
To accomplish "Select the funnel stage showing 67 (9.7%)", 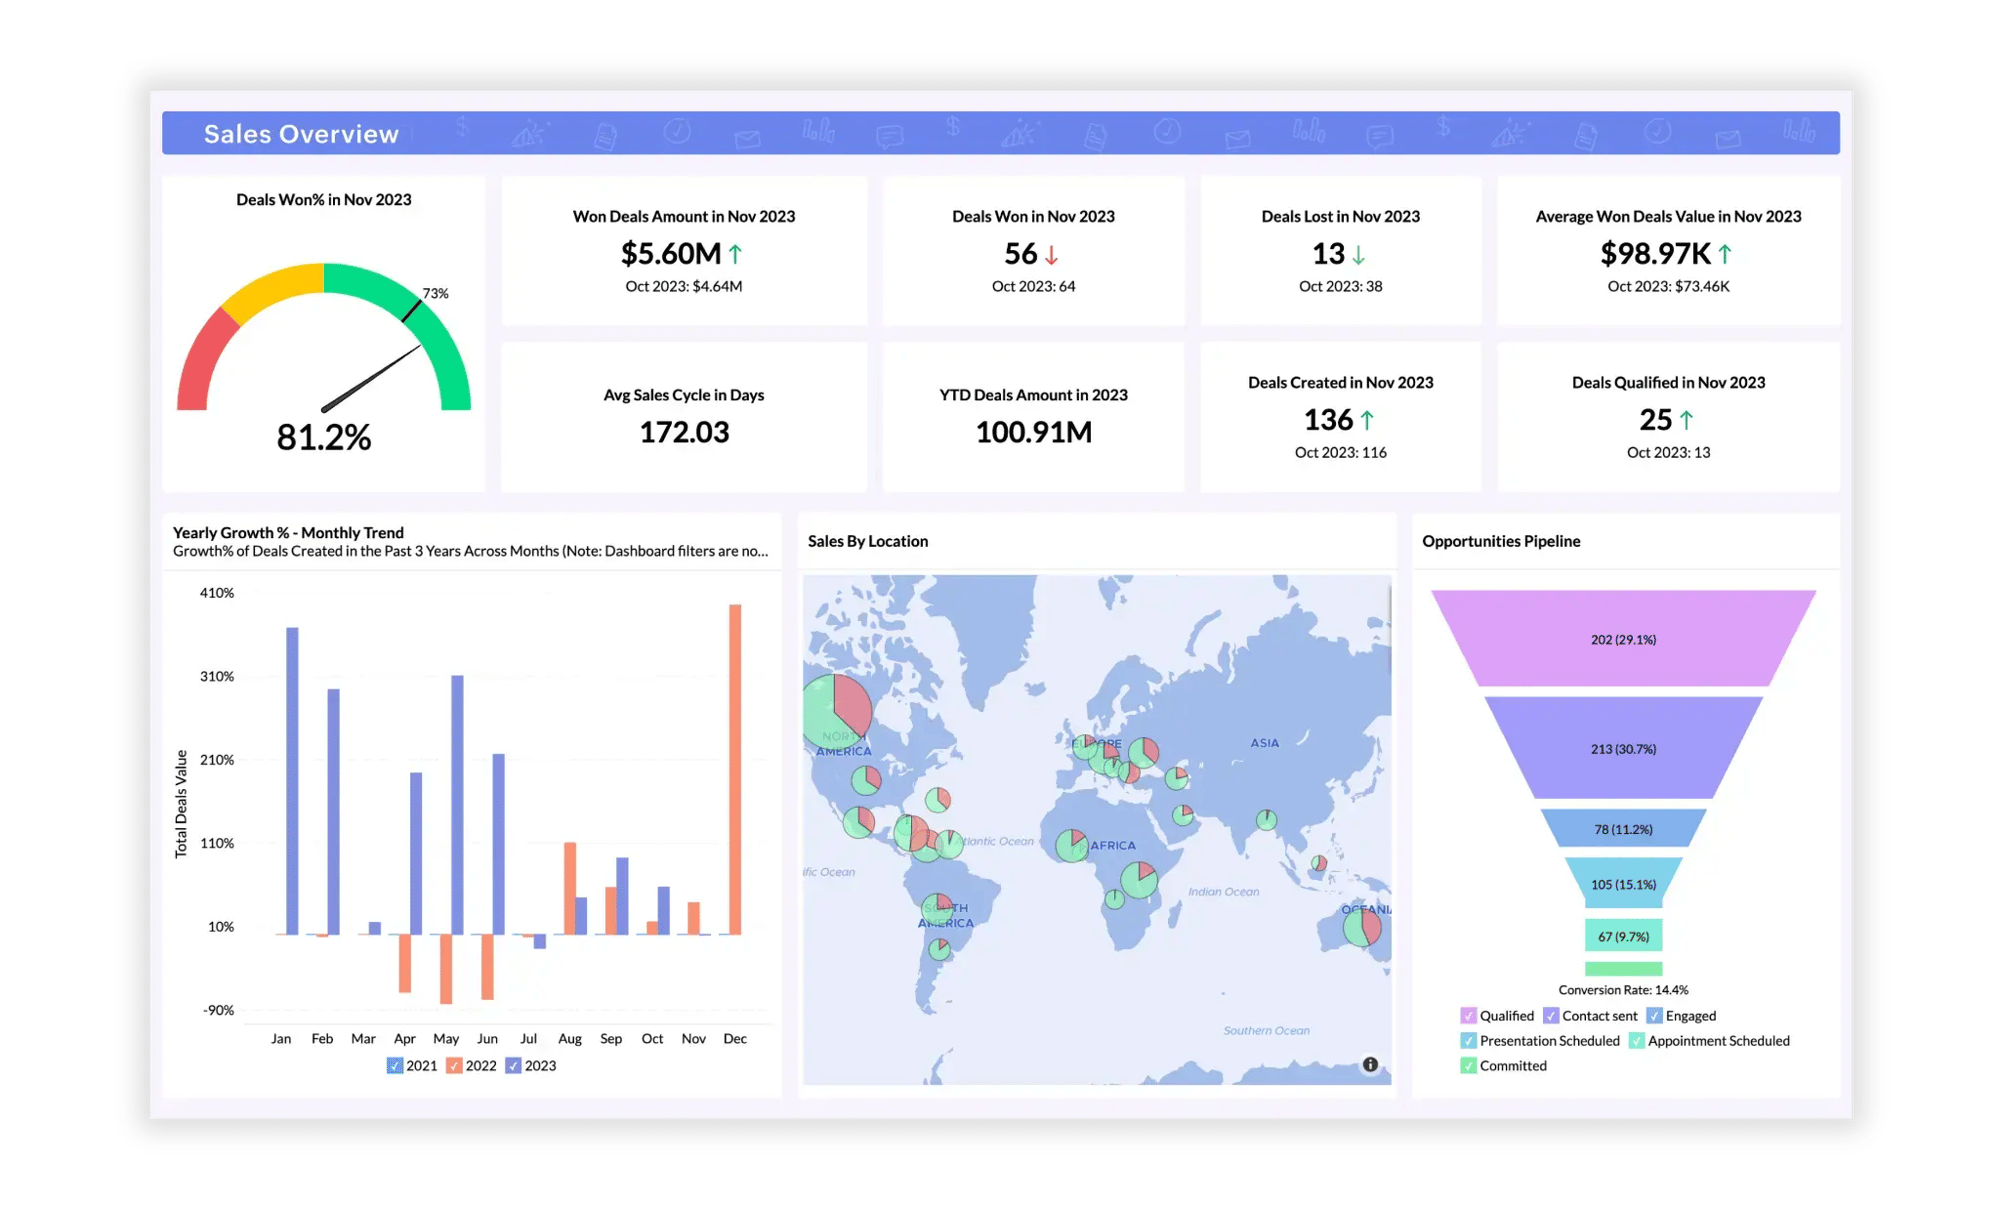I will tap(1623, 936).
